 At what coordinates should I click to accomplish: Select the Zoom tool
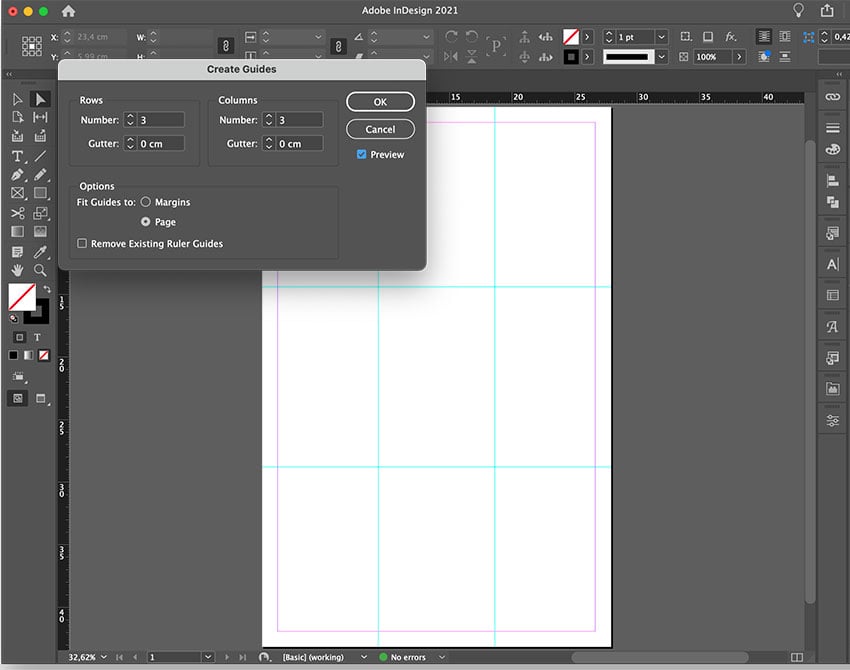coord(40,269)
